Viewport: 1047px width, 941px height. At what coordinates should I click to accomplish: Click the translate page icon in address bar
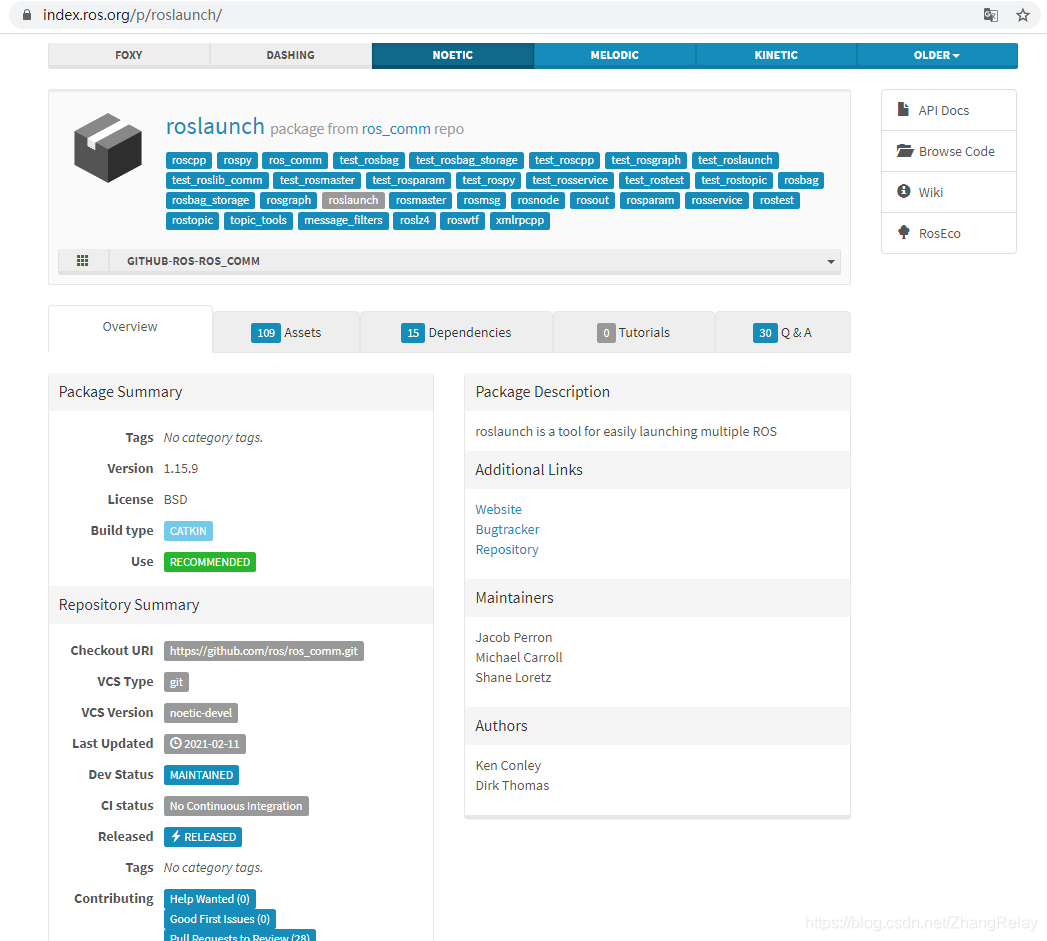pos(991,15)
